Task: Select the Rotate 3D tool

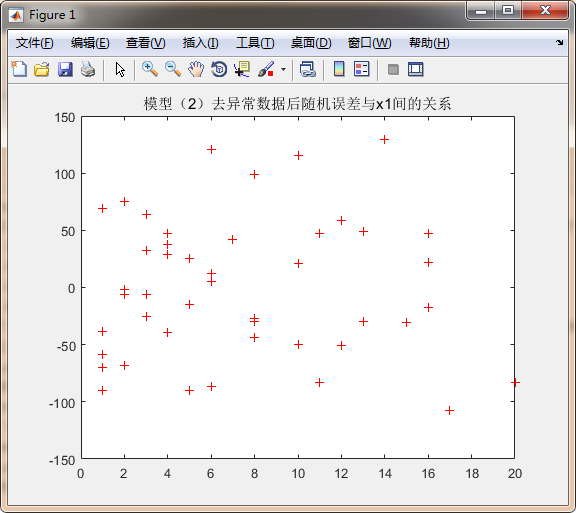Action: 219,69
